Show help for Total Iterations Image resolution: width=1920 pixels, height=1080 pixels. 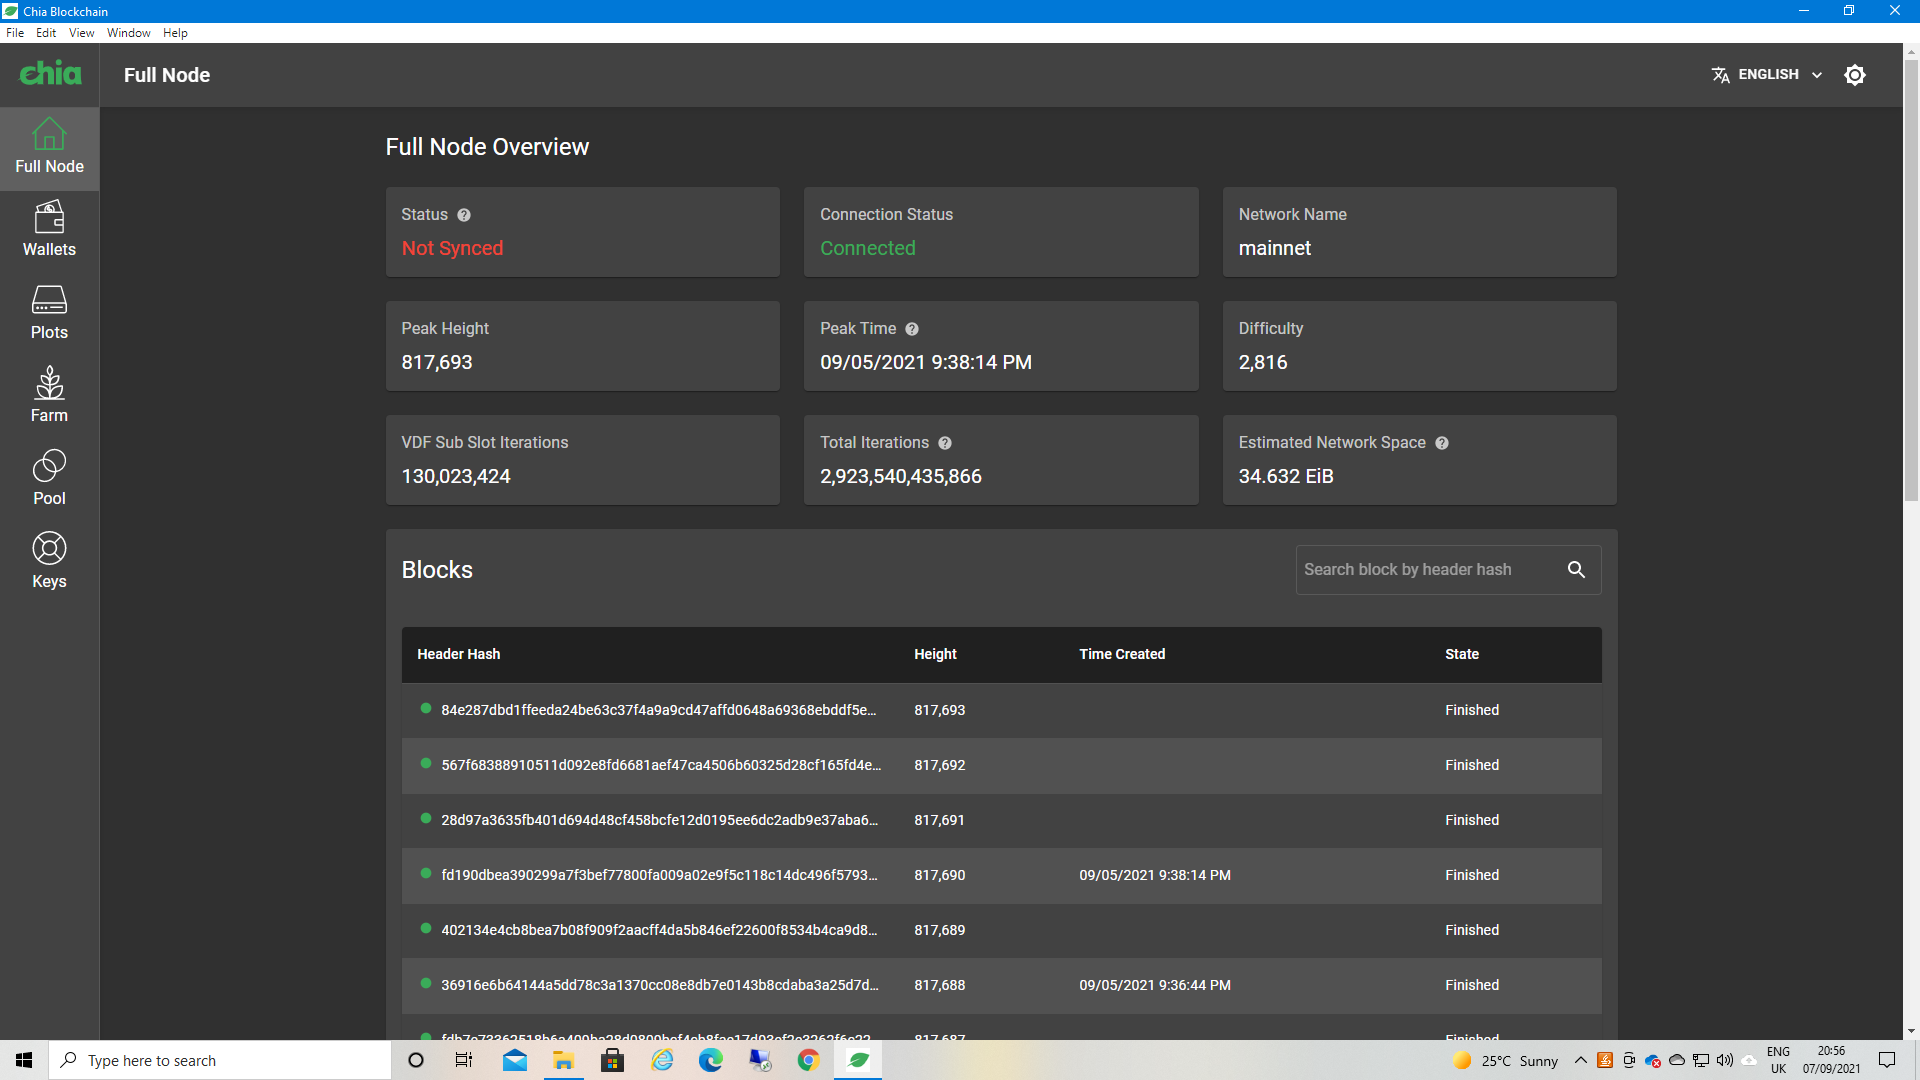945,443
